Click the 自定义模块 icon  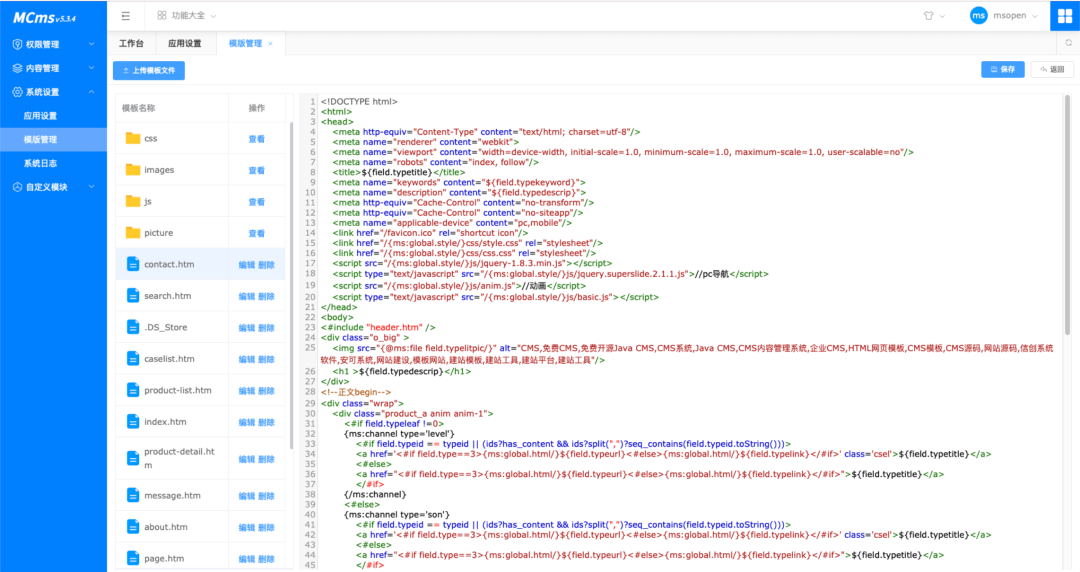pyautogui.click(x=17, y=187)
